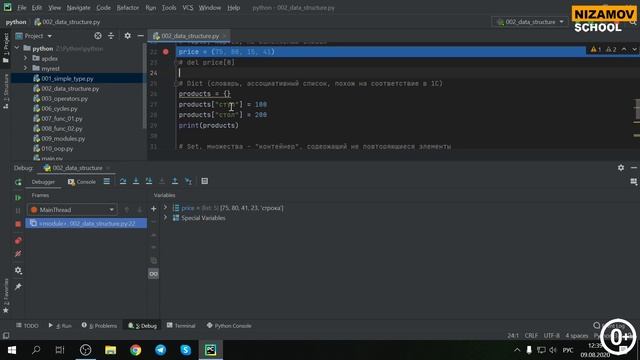Select 002_data_structure.py in project tree
640x360 pixels.
pos(70,89)
